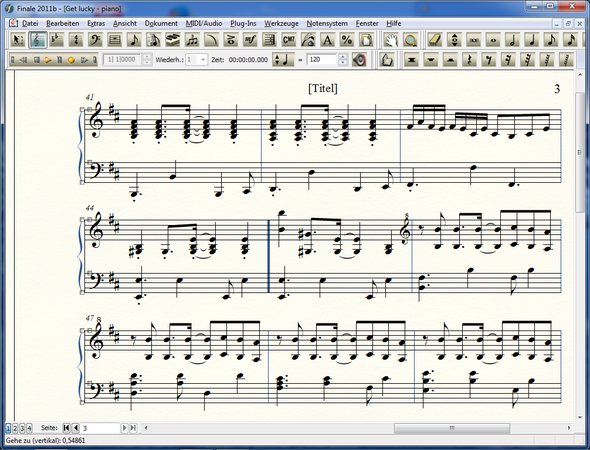The image size is (590, 450).
Task: Fast forward using the transport button
Action: pos(84,60)
